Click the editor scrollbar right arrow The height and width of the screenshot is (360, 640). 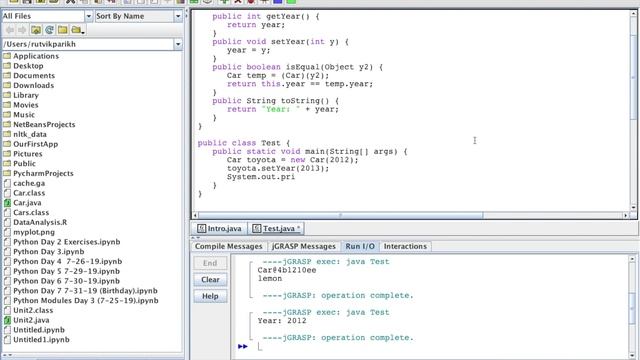tap(626, 215)
